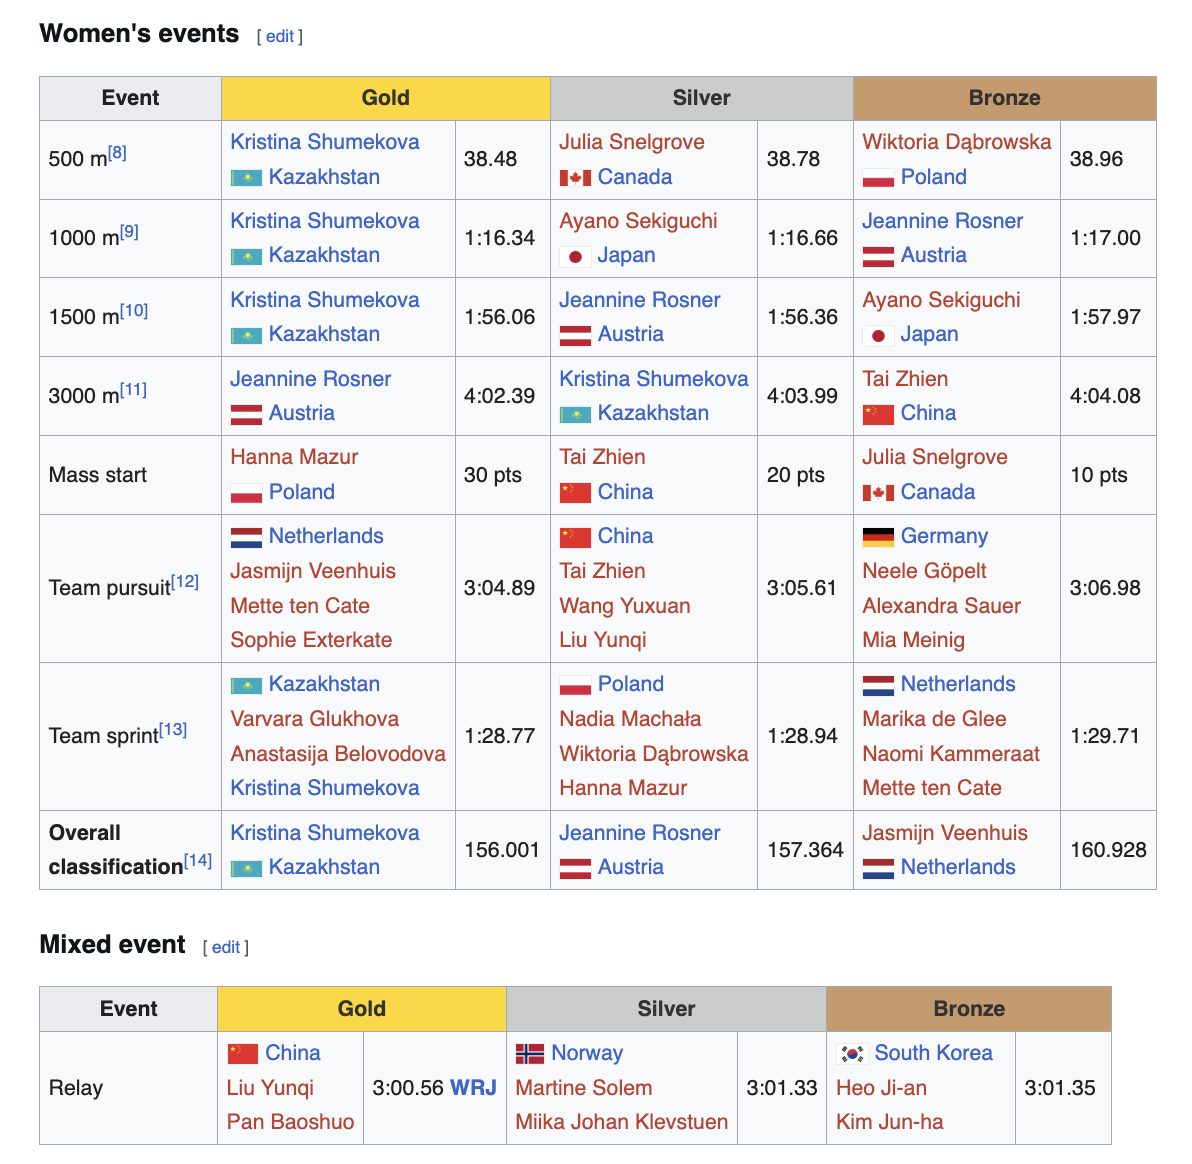
Task: Open the WRJ record link
Action: point(473,1088)
